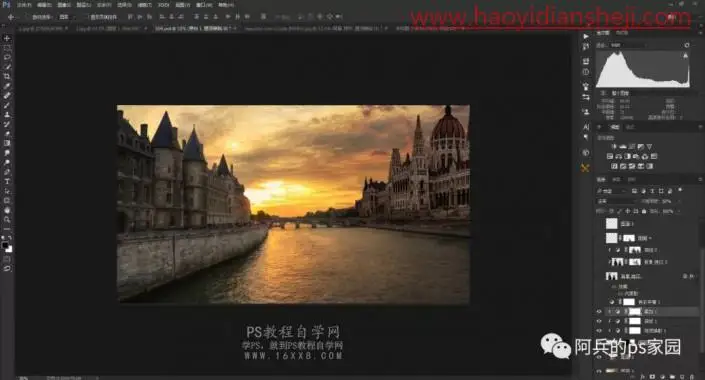The width and height of the screenshot is (705, 380).
Task: Open the Histogram panel flyout menu
Action: click(x=700, y=33)
